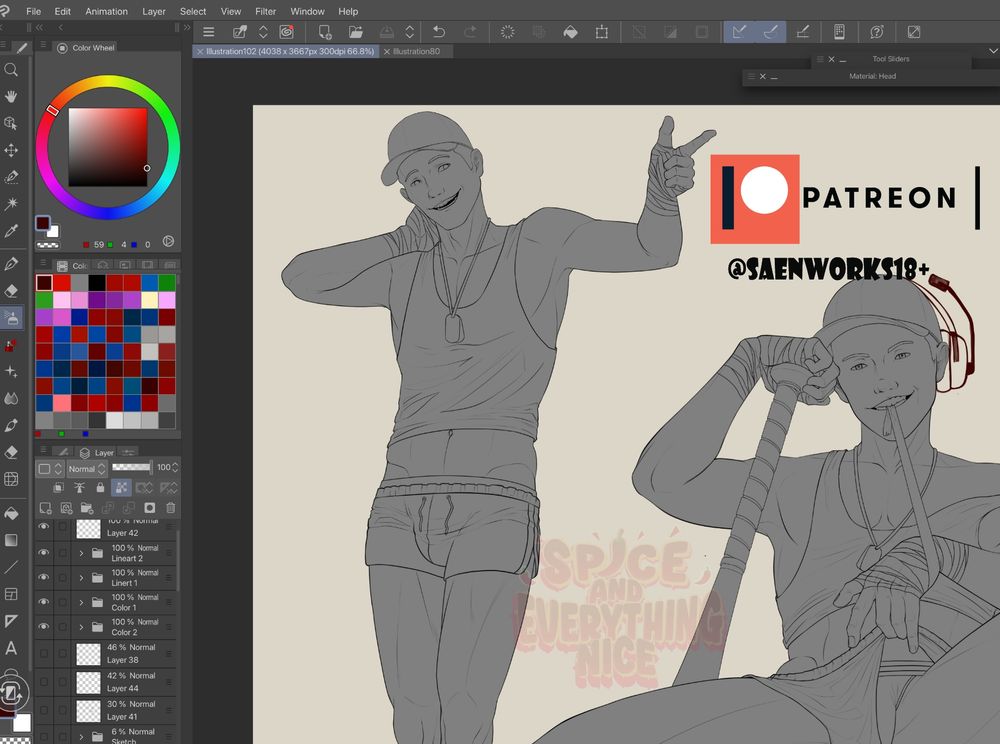Expand the Lineart 2 layer folder
This screenshot has width=1000, height=744.
[81, 553]
